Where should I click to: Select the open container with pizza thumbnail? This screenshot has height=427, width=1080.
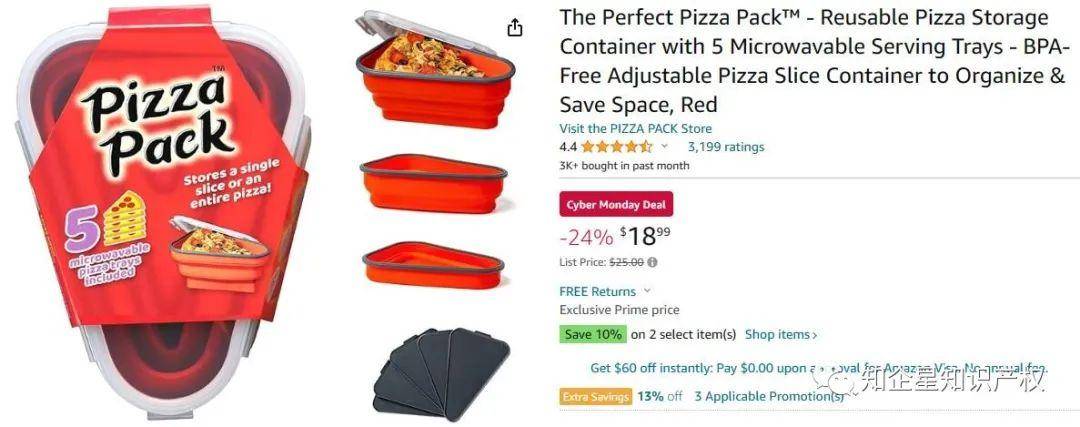coord(435,70)
